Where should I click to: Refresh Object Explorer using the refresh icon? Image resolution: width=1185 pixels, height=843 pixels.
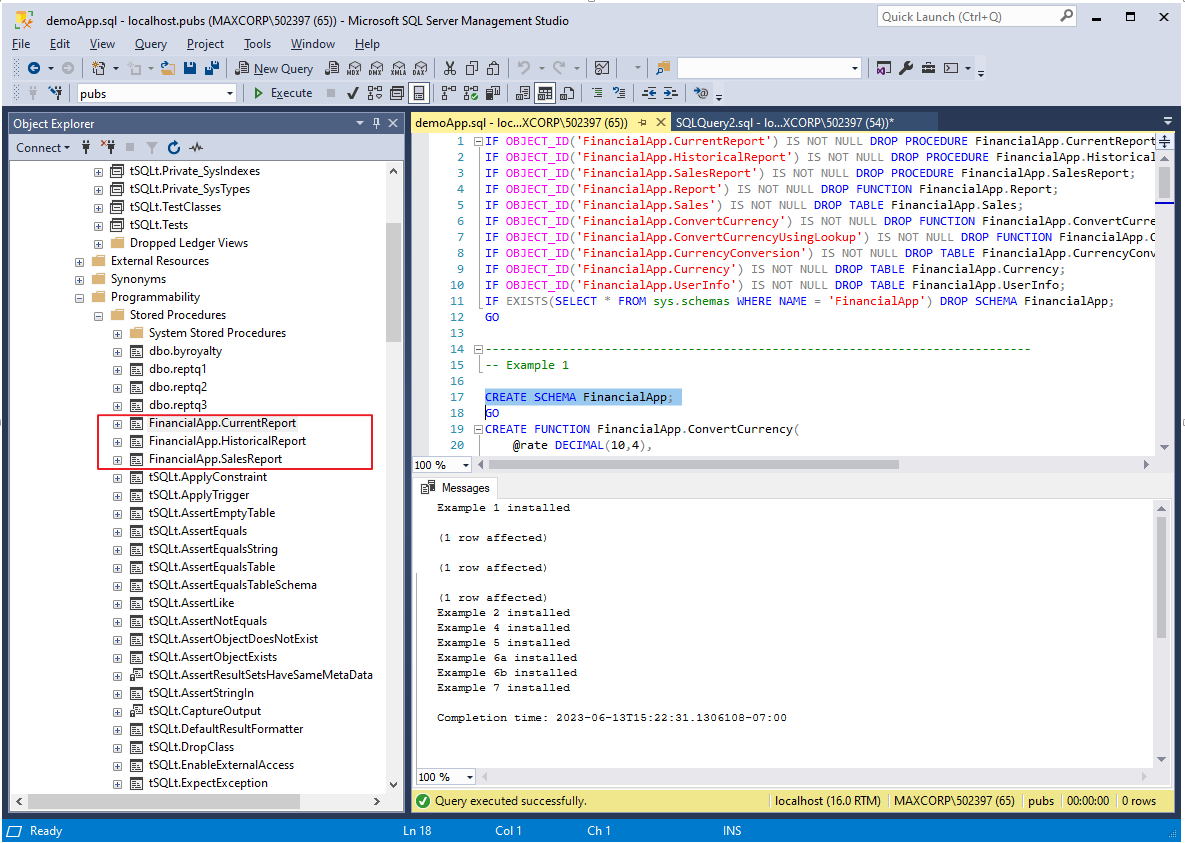click(174, 147)
